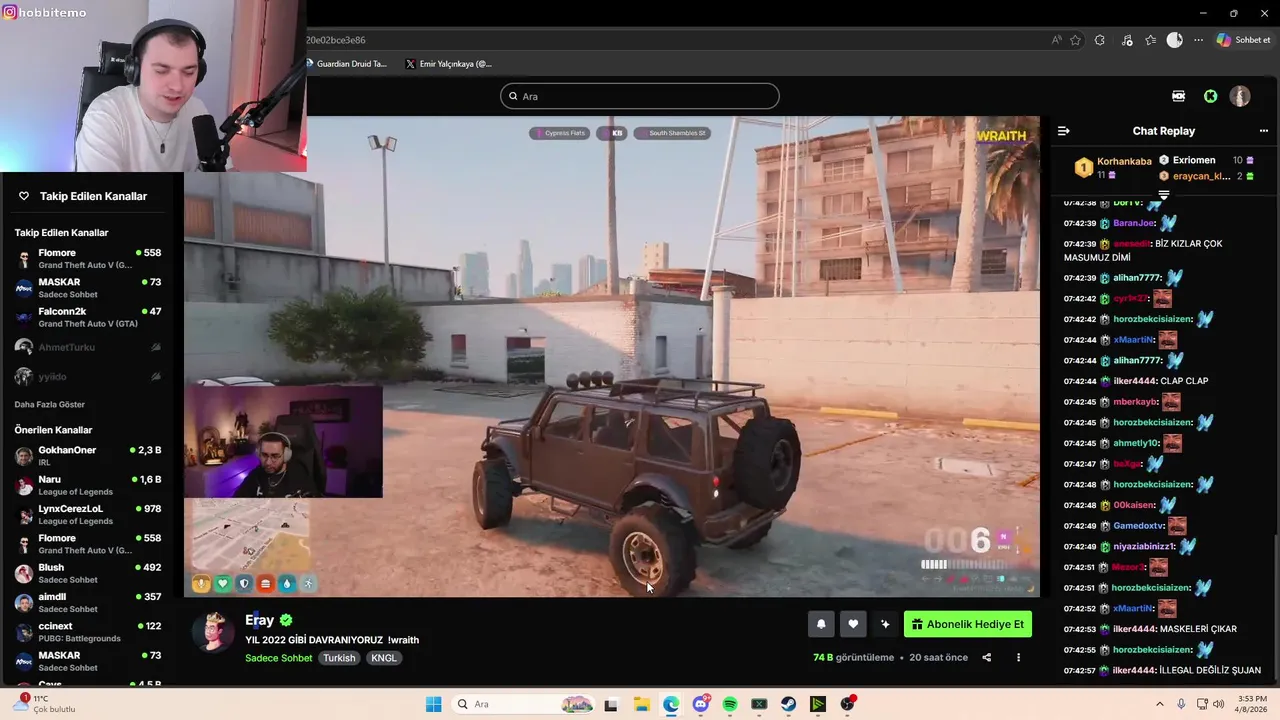Open the Naru League of Legends channel
The width and height of the screenshot is (1280, 720).
pyautogui.click(x=90, y=485)
